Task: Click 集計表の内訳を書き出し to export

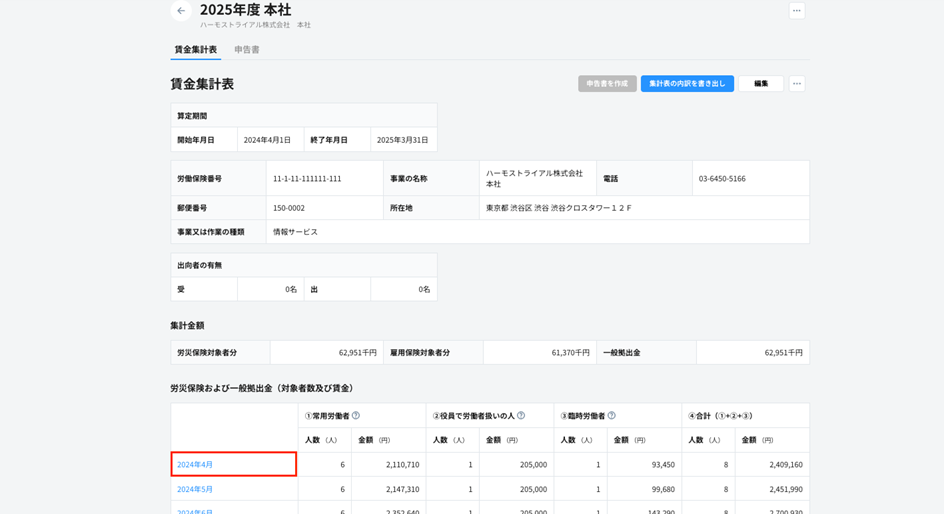Action: tap(687, 84)
